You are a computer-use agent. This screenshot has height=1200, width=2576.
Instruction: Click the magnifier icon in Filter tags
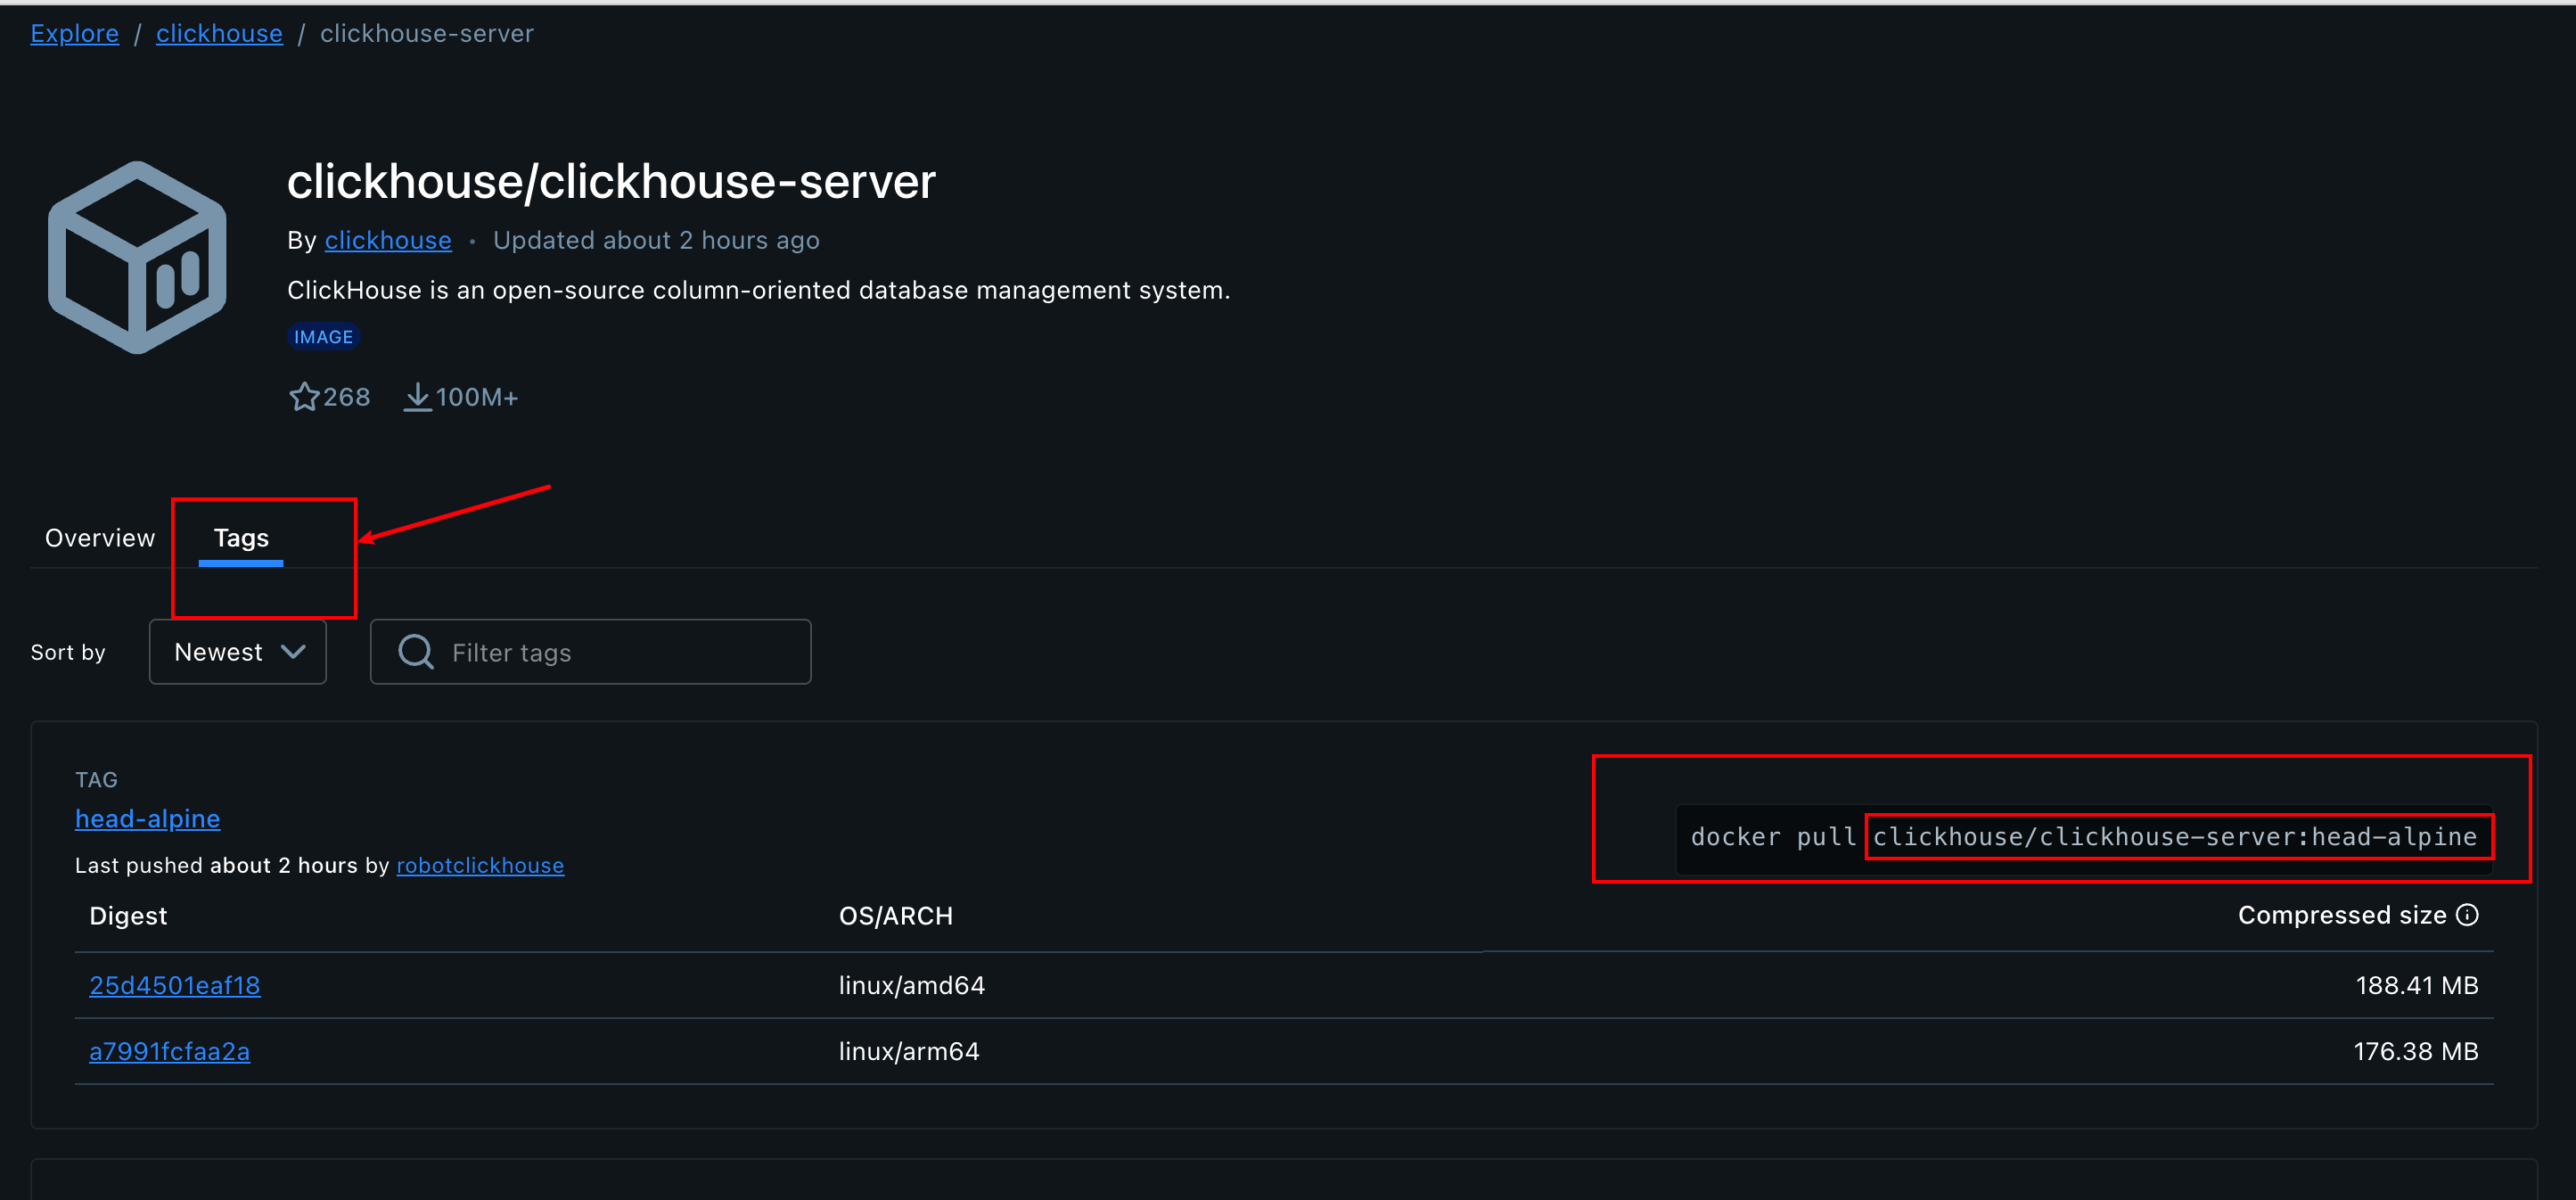pyautogui.click(x=416, y=652)
